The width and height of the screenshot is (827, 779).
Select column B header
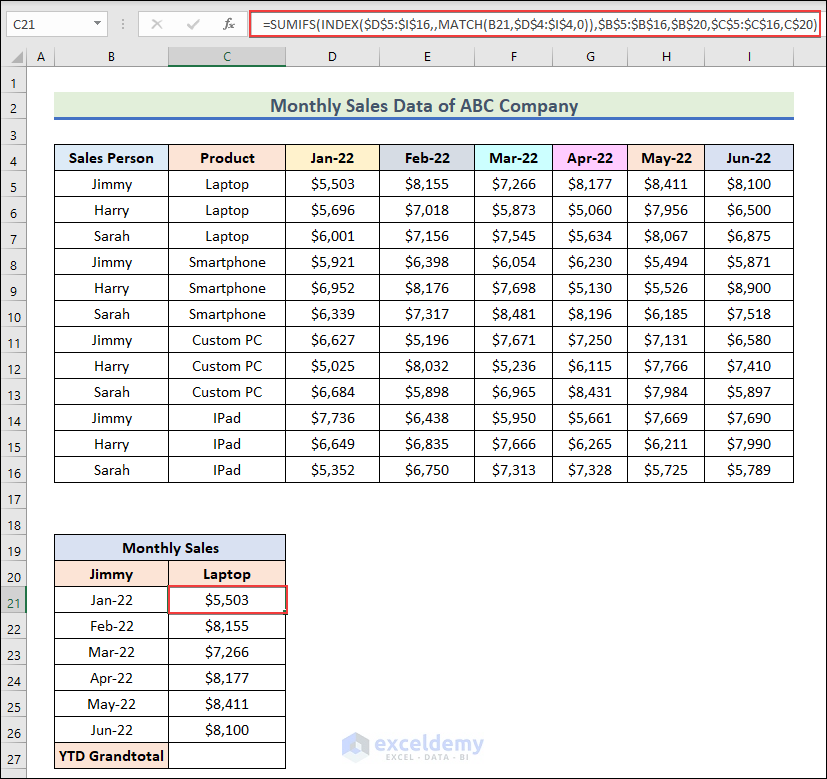tap(111, 56)
